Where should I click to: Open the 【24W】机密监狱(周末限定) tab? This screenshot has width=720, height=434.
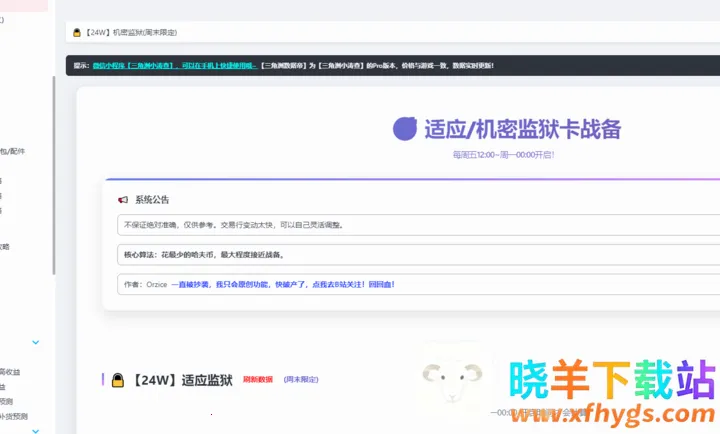(x=132, y=33)
